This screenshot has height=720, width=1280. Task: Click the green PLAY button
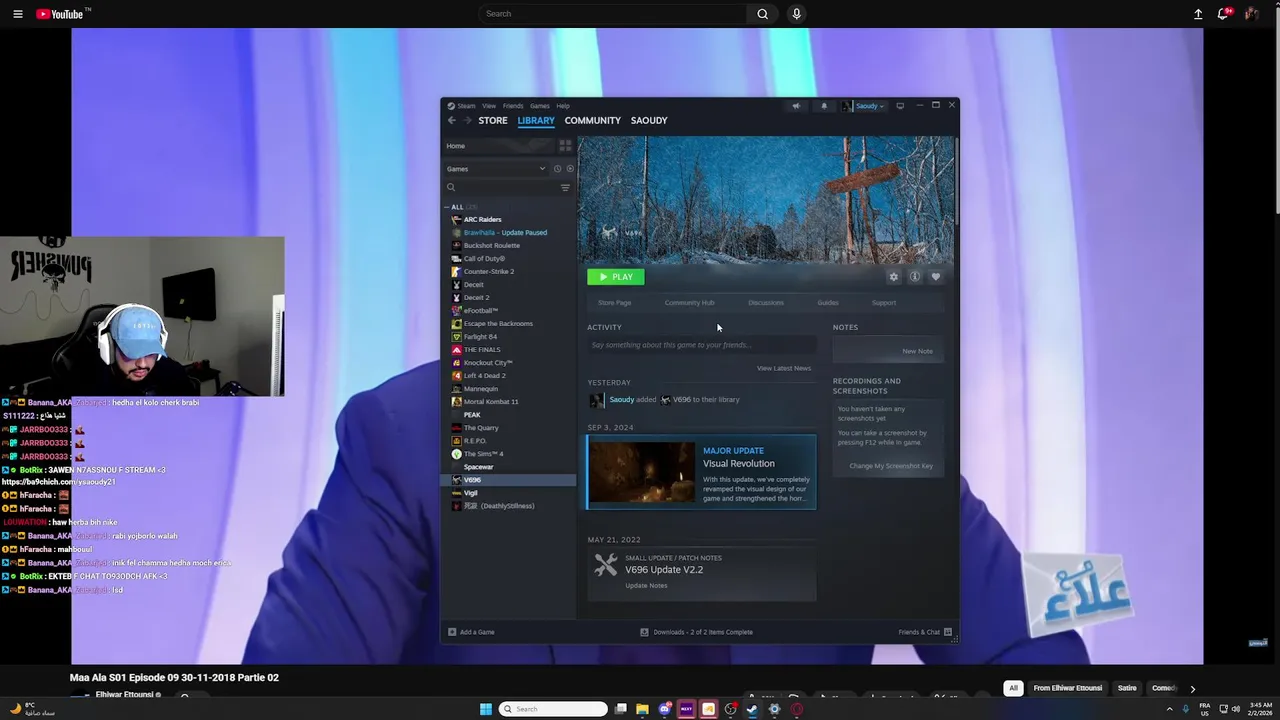click(x=616, y=277)
